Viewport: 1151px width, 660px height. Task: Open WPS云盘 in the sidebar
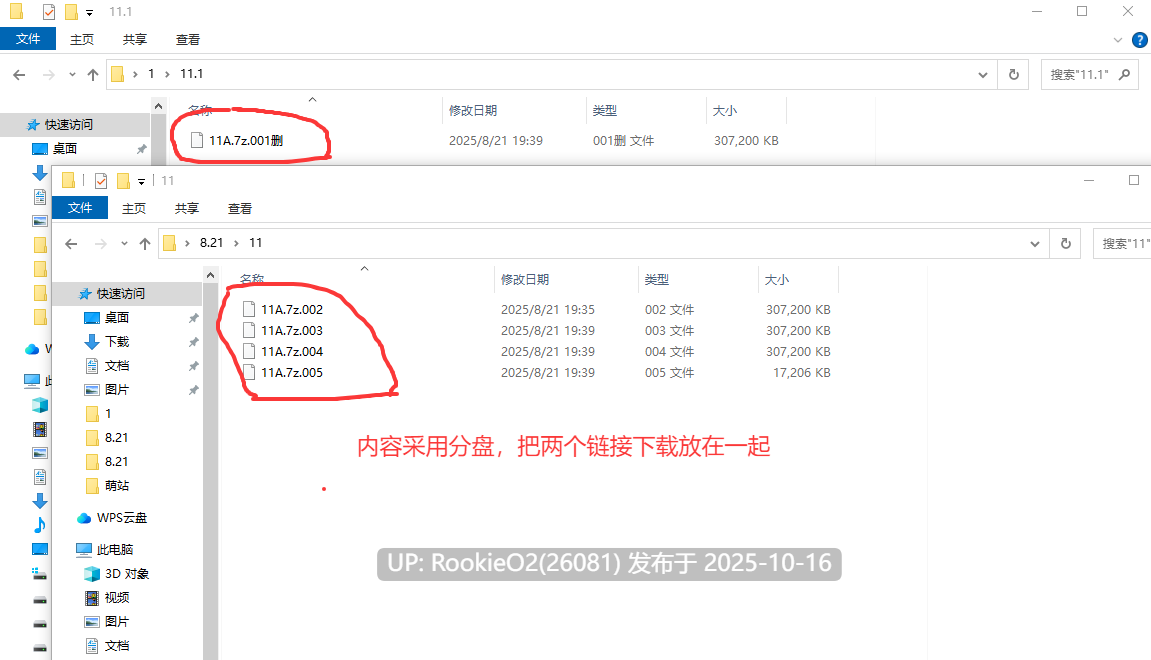tap(122, 518)
